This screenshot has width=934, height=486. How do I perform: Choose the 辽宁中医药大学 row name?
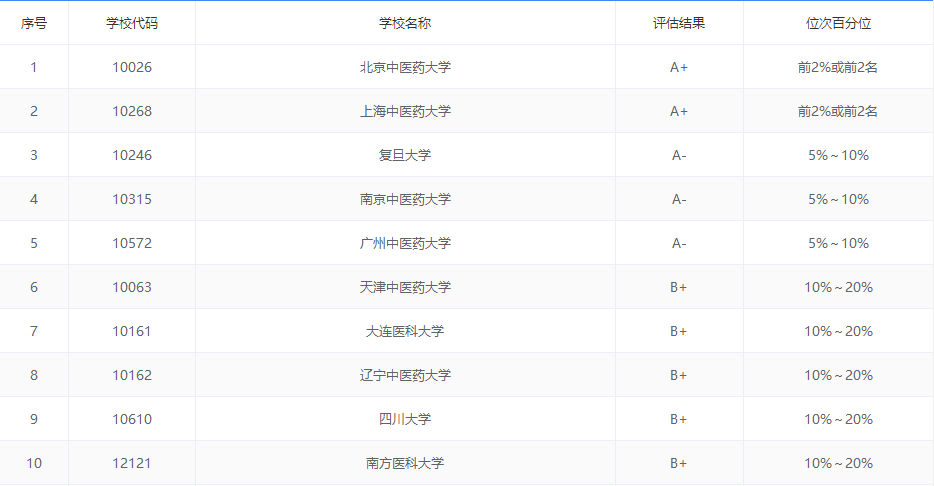(x=405, y=375)
